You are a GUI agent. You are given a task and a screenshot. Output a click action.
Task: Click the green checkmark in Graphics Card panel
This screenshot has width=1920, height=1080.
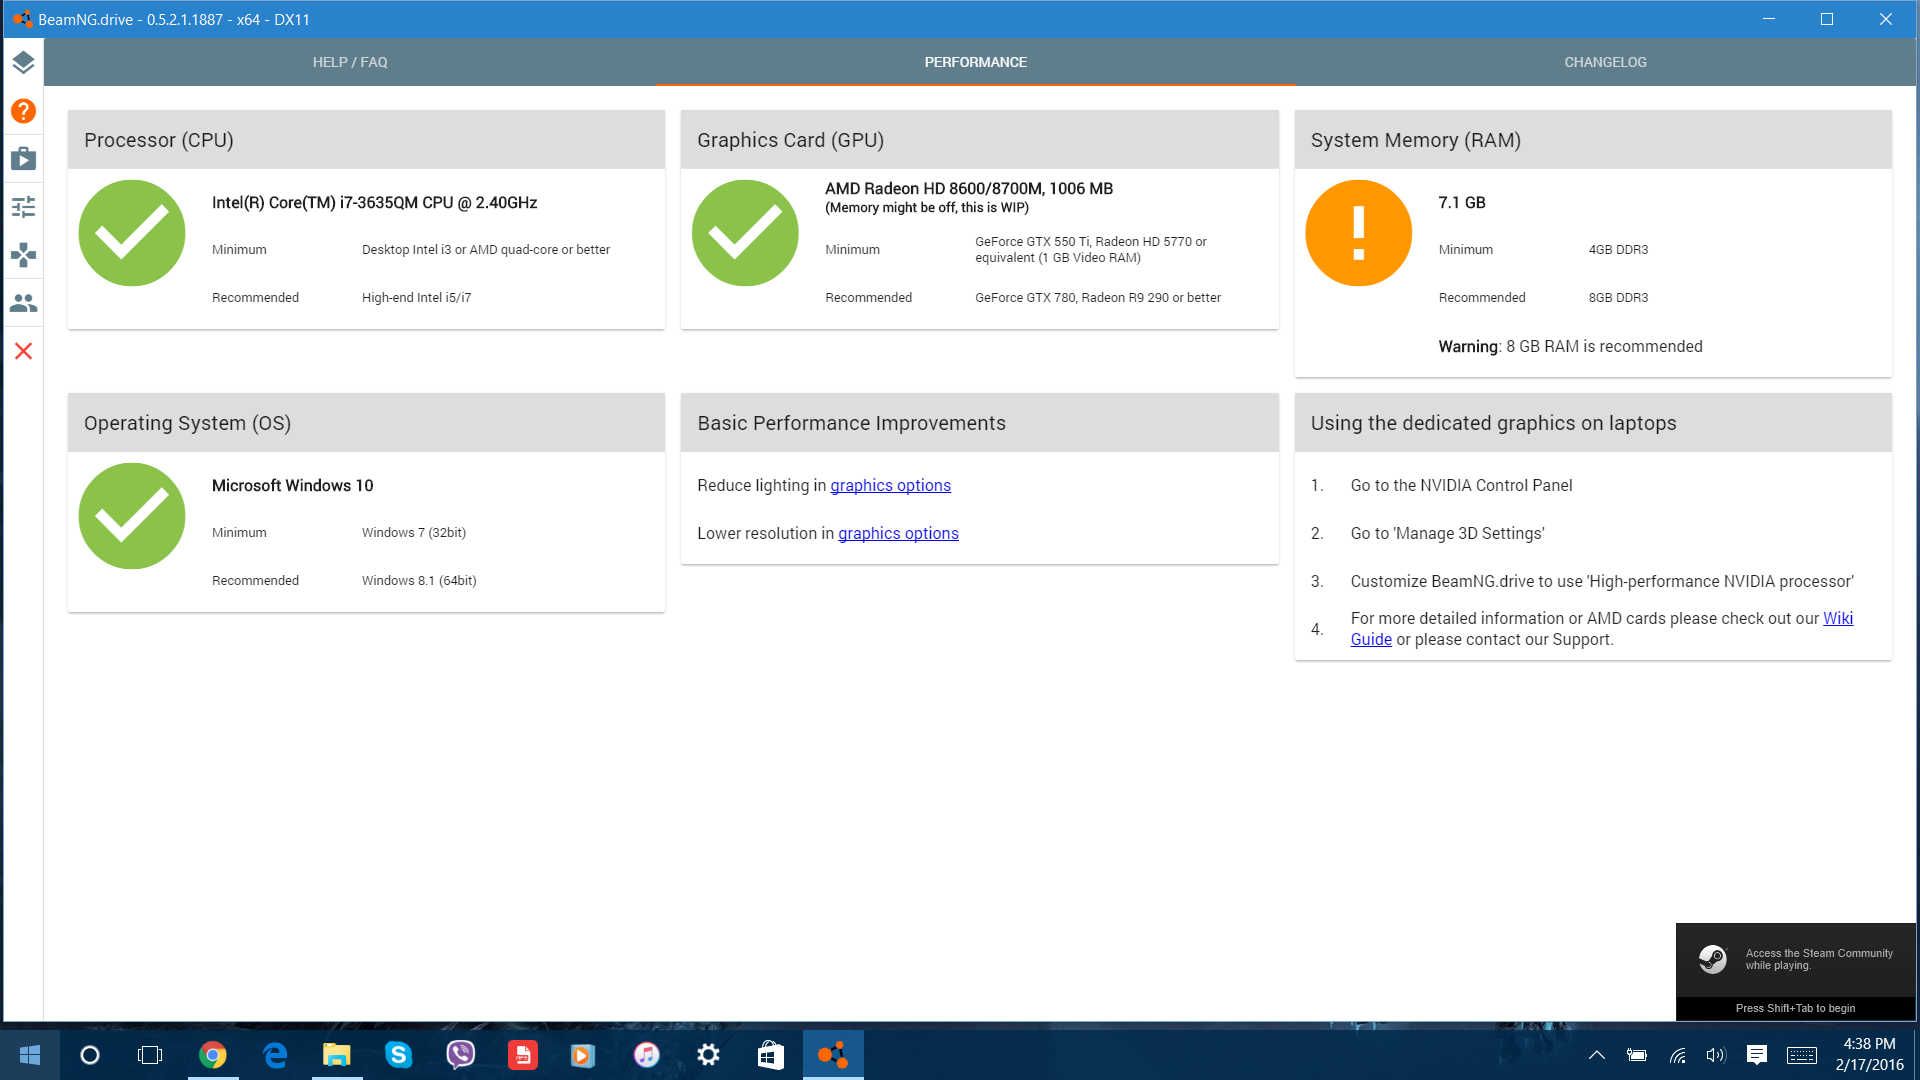745,233
